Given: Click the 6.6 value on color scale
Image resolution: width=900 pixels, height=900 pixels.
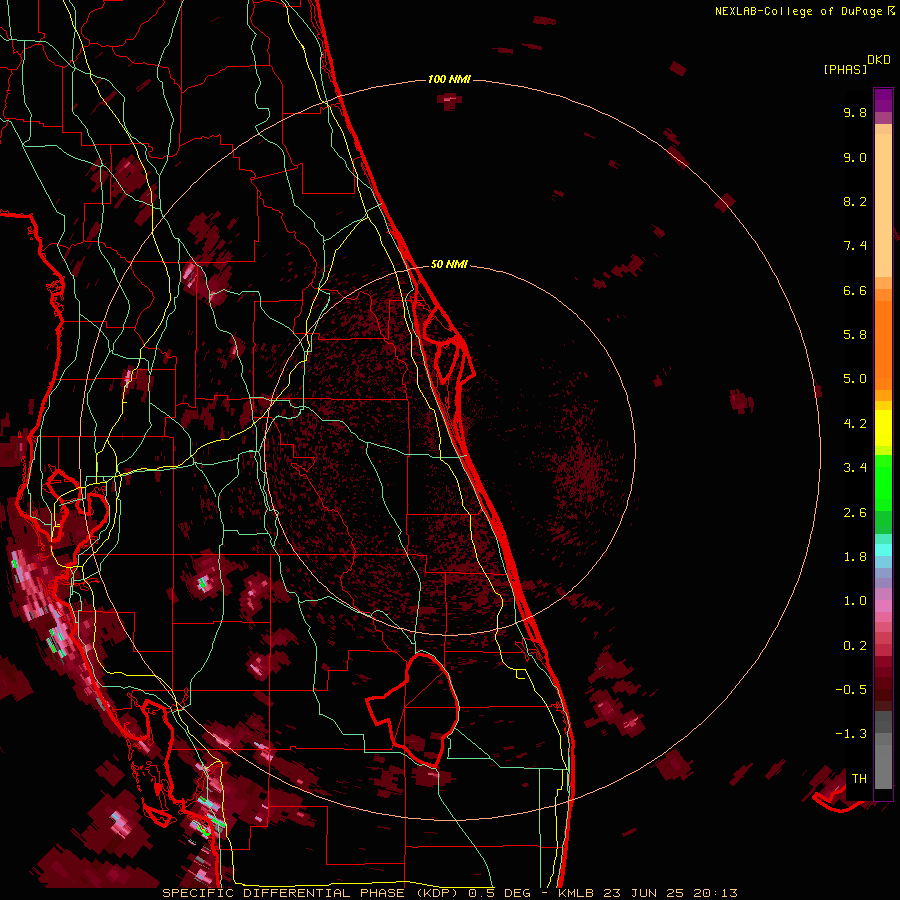Looking at the screenshot, I should click(855, 290).
